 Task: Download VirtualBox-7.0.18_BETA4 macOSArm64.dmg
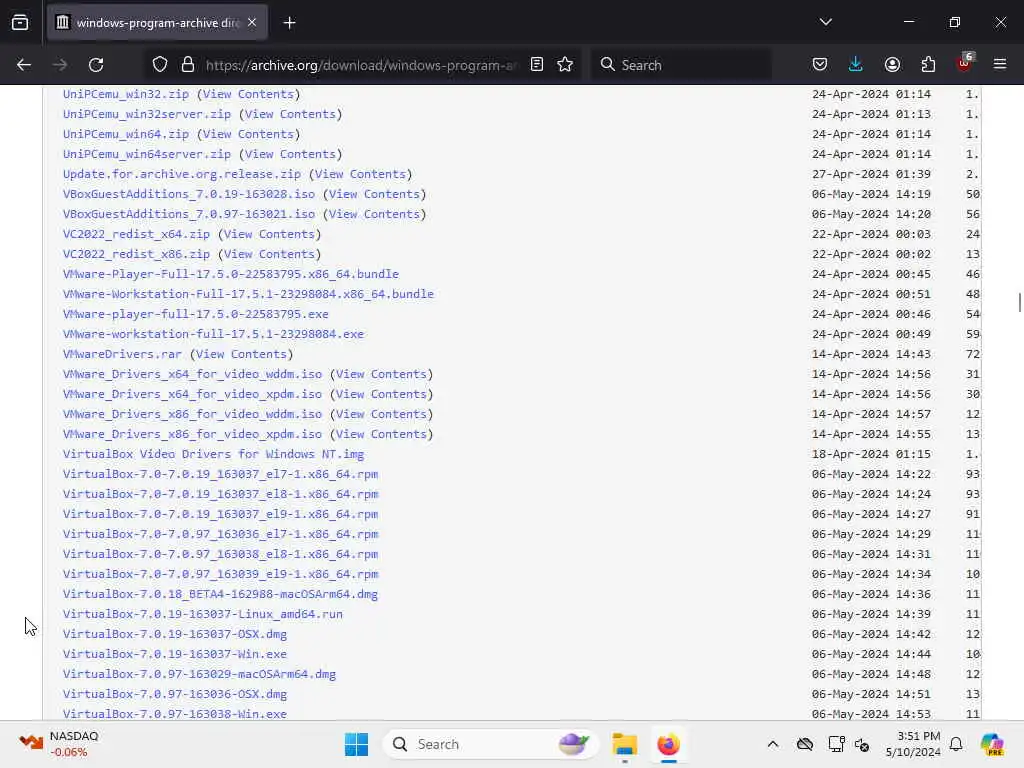(221, 594)
